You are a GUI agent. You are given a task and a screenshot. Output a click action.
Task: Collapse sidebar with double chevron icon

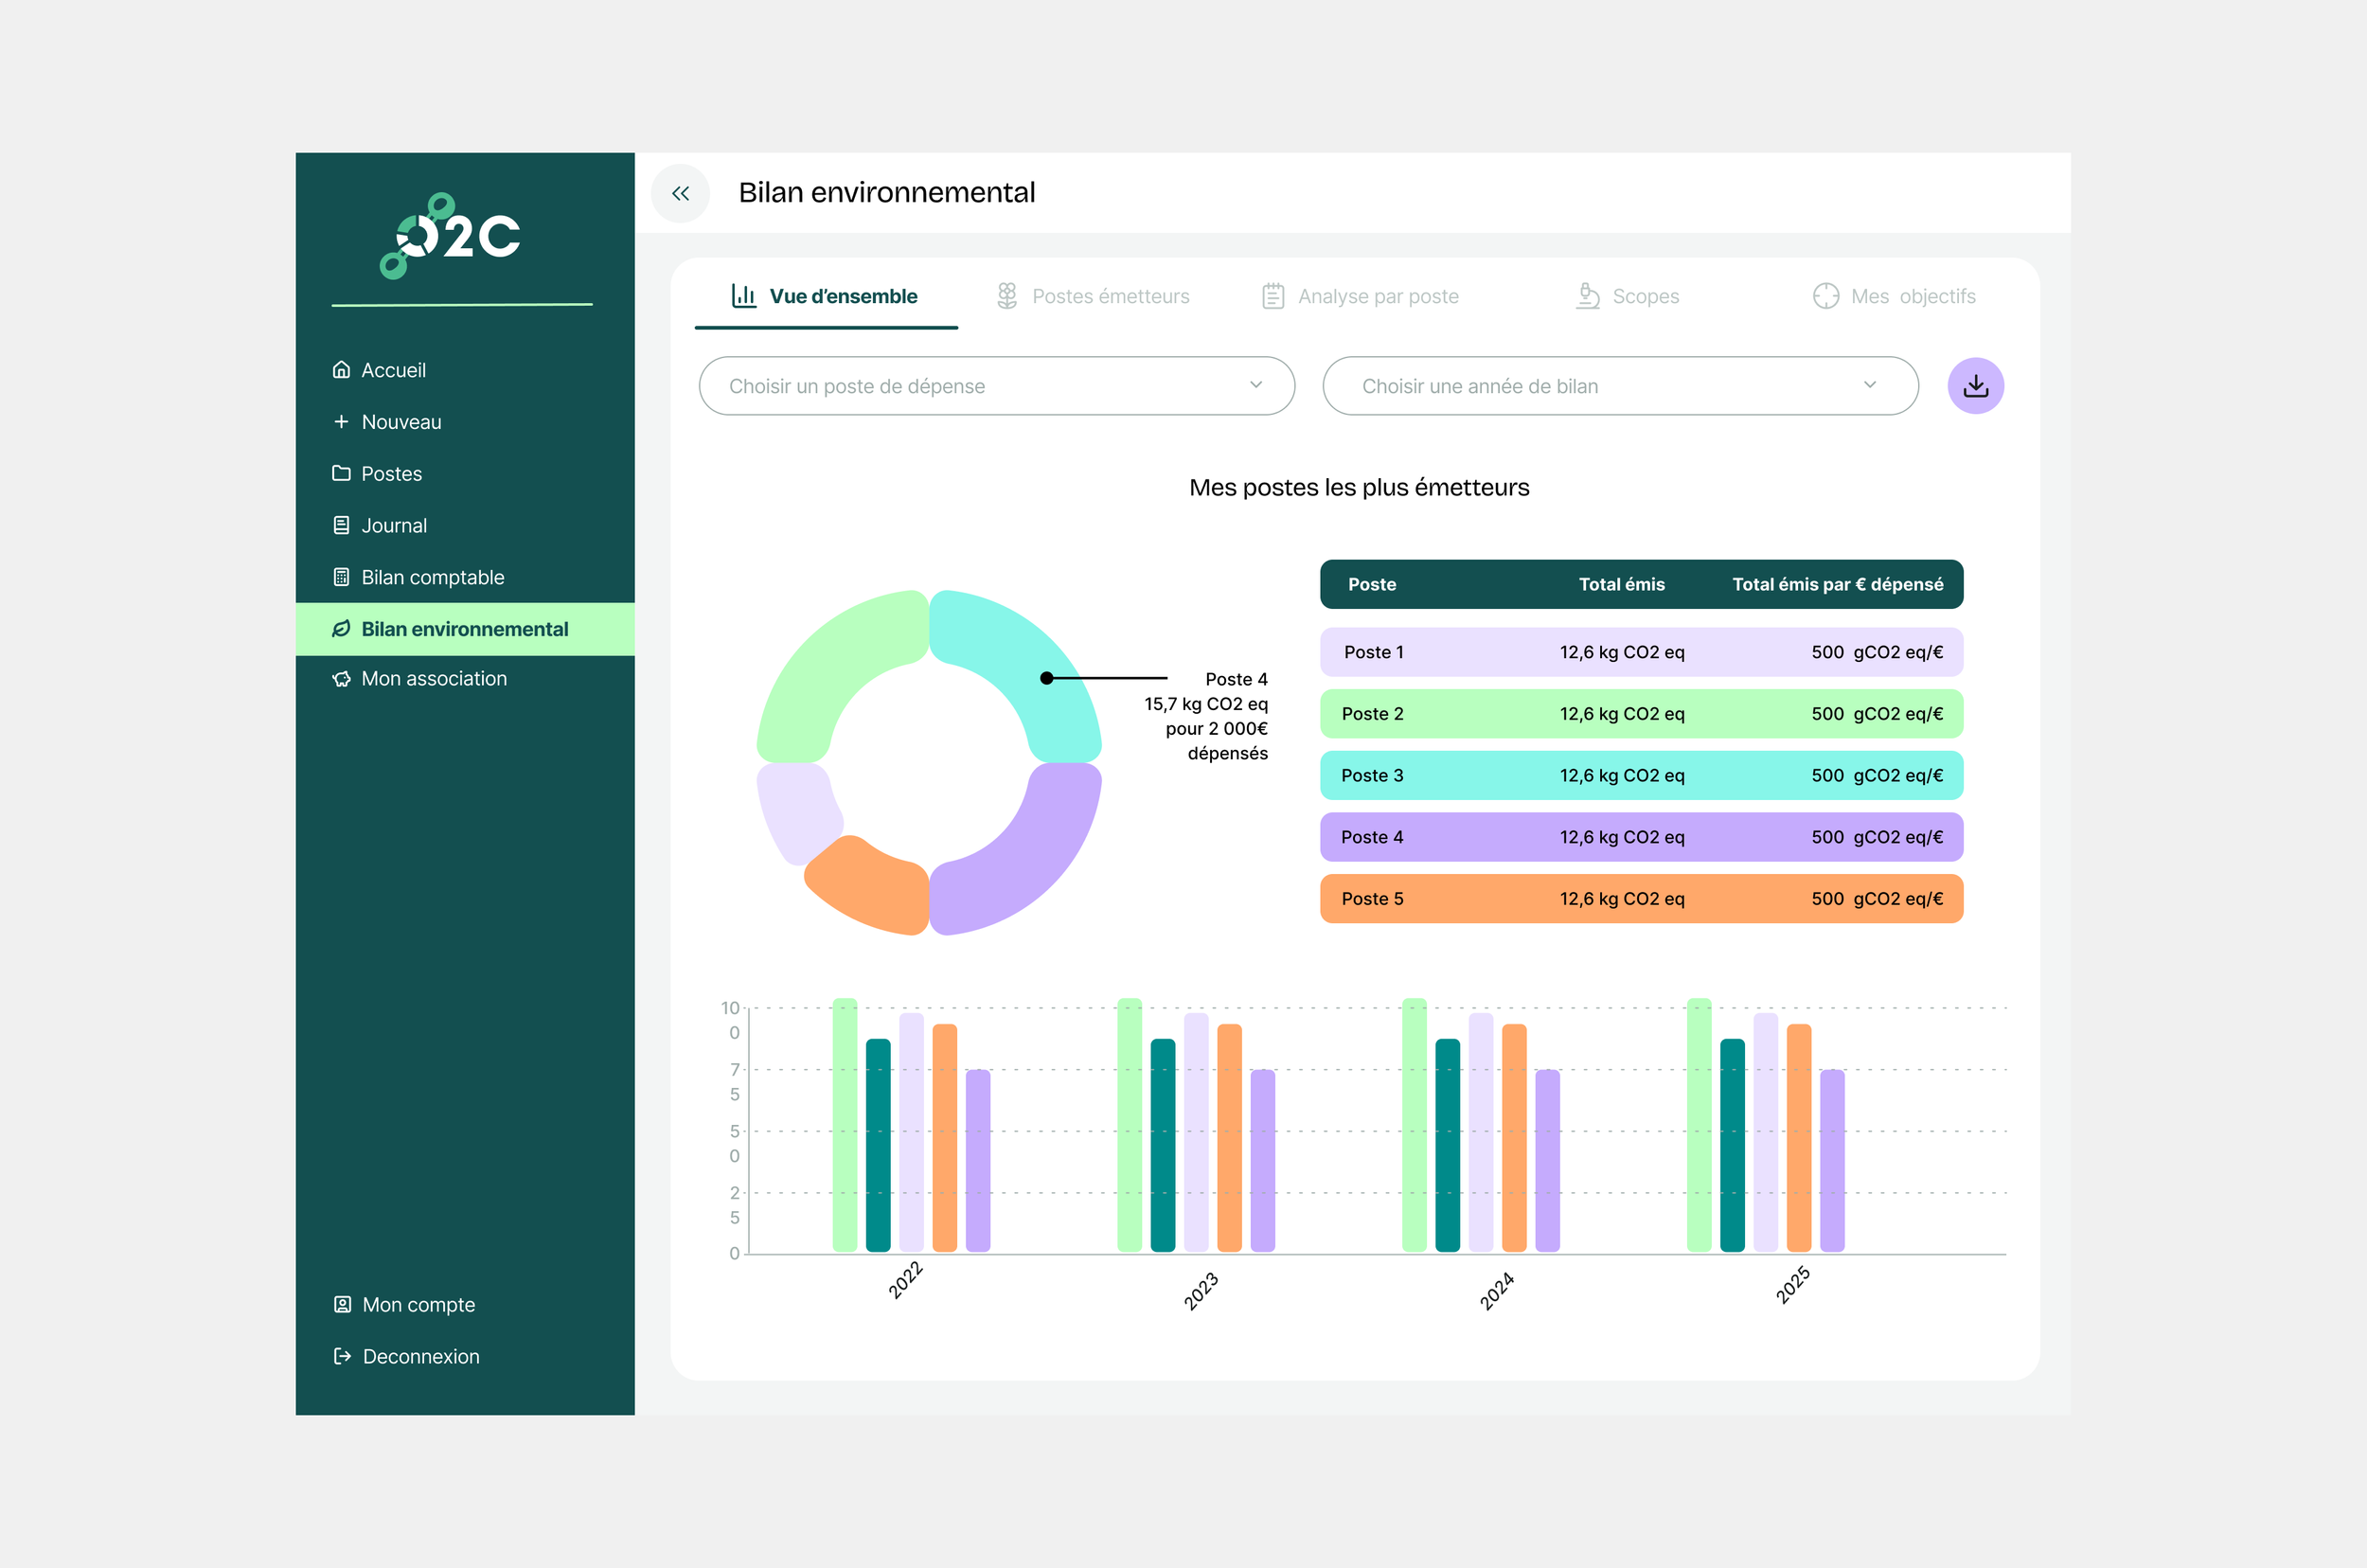[x=680, y=193]
